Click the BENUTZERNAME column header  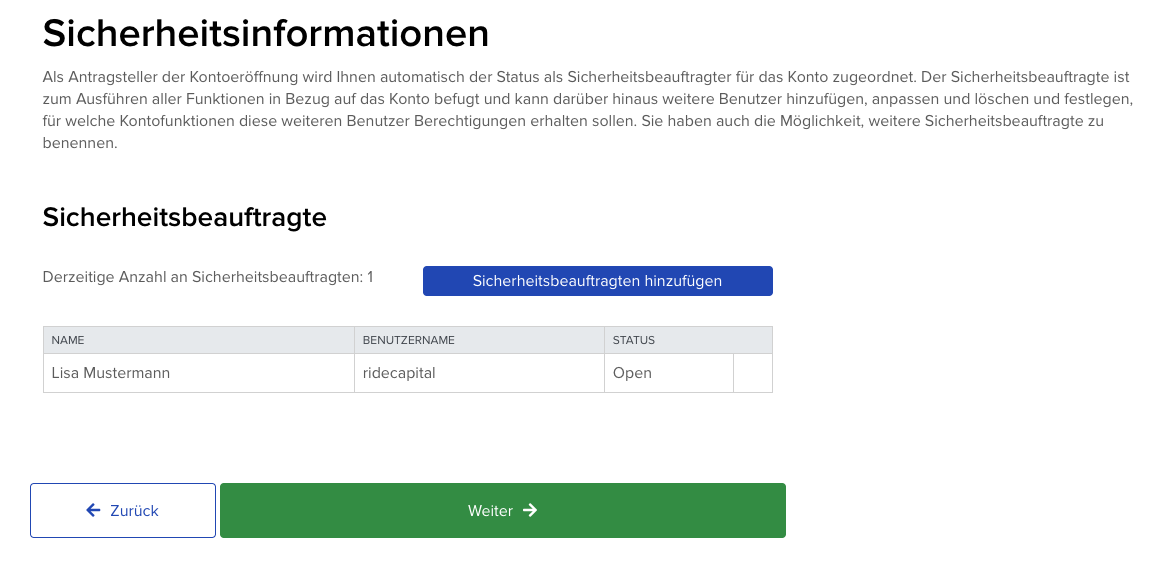pyautogui.click(x=409, y=340)
